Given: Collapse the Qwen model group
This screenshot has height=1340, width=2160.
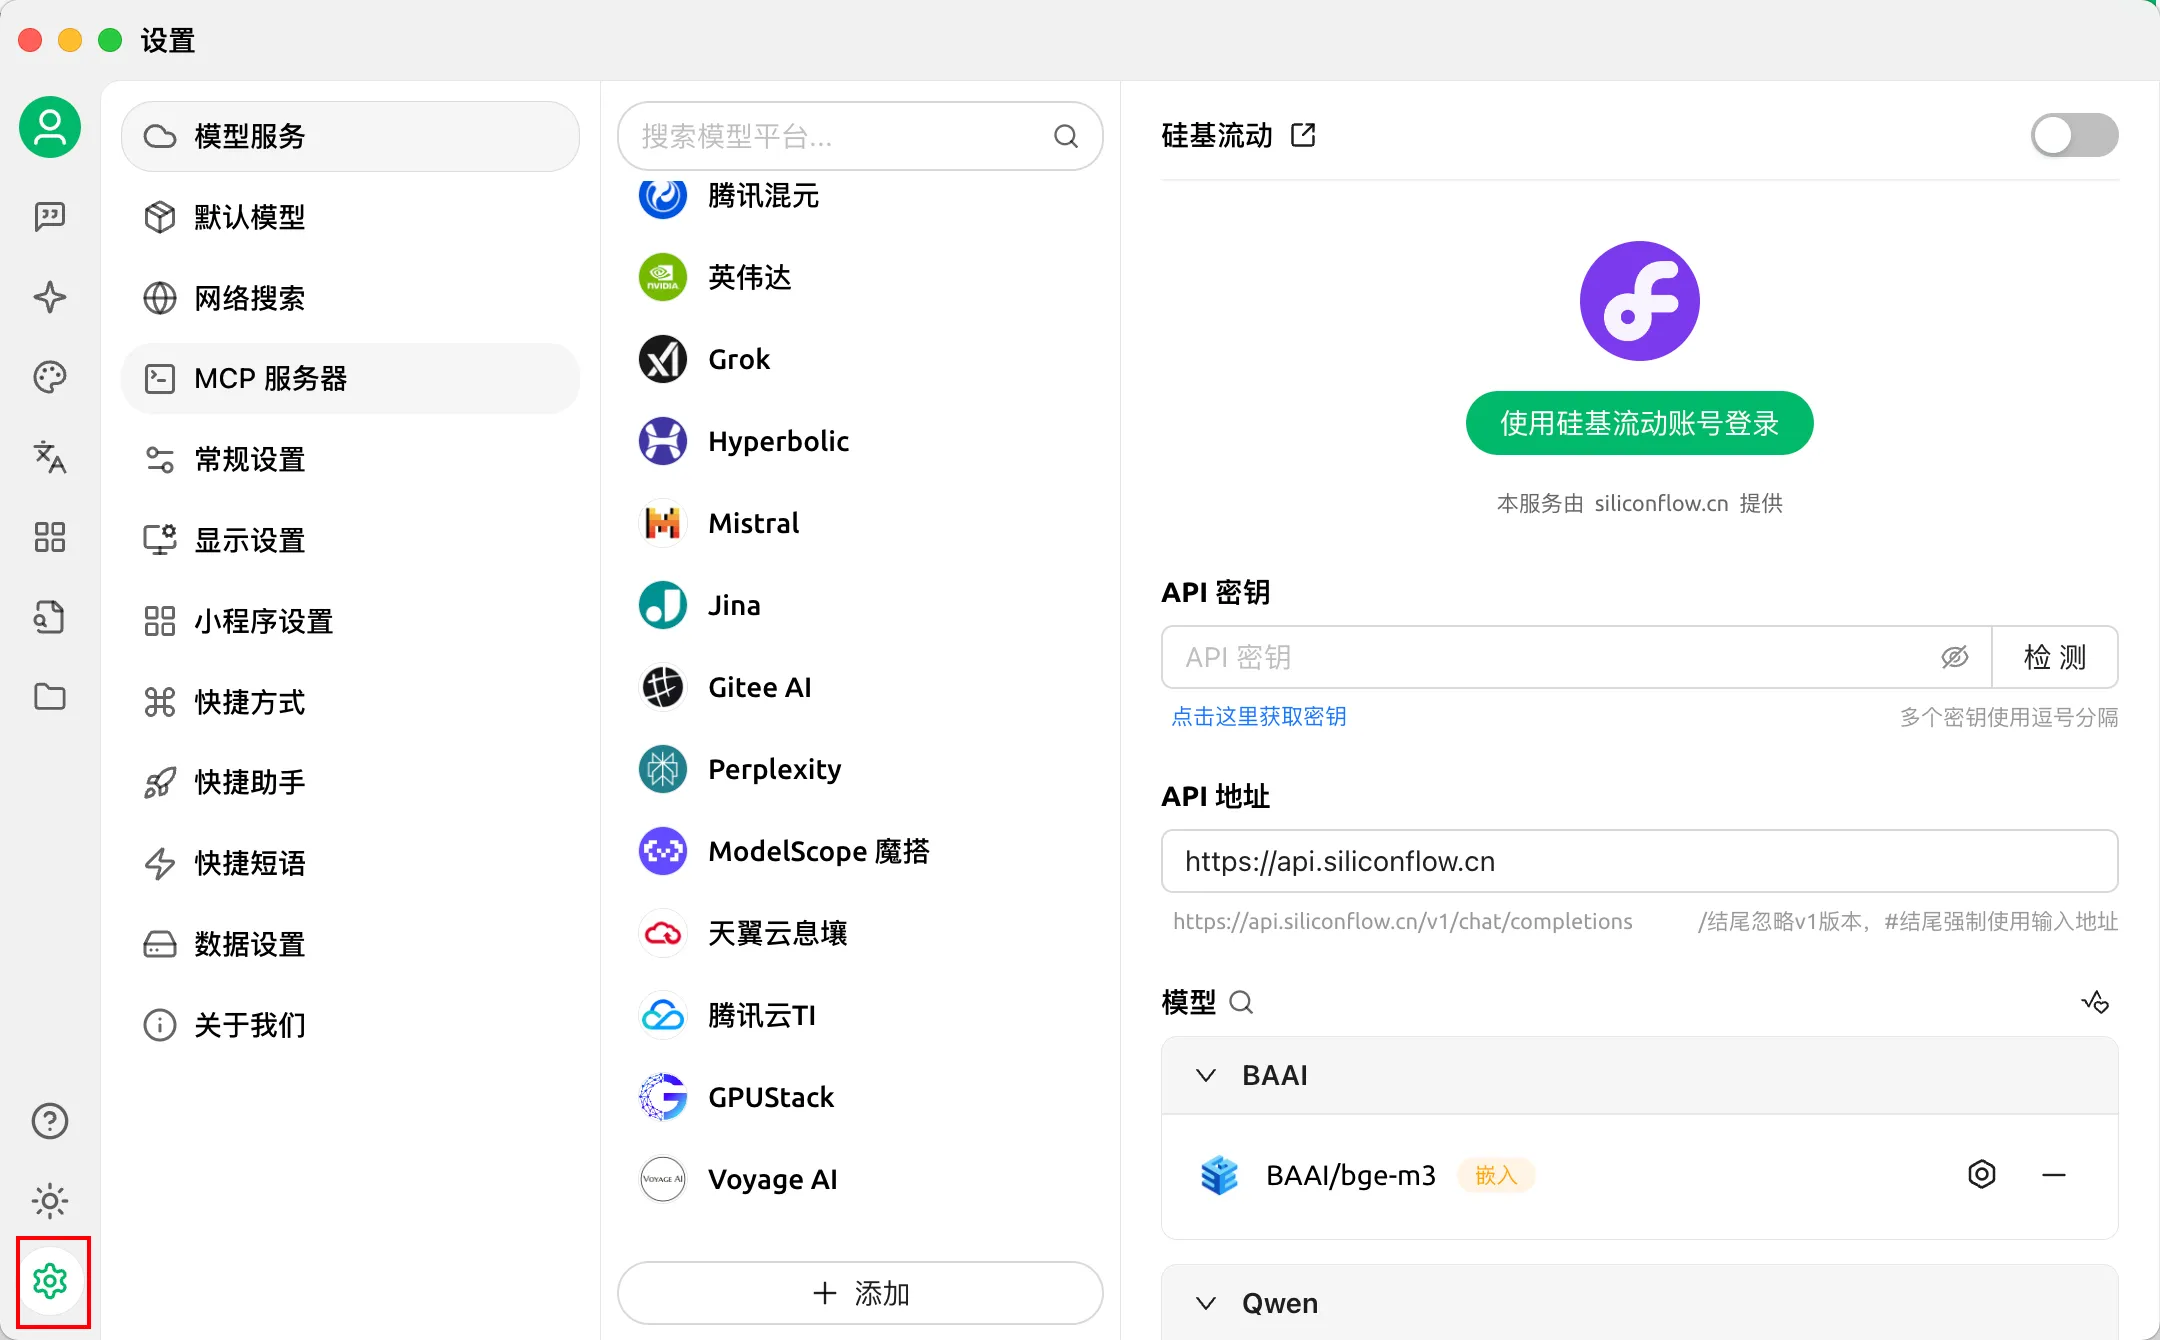Looking at the screenshot, I should click(x=1206, y=1303).
